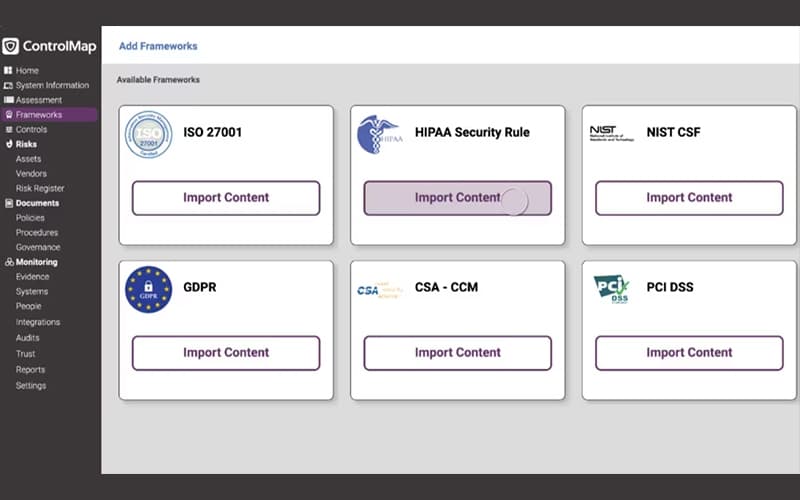Click the GDPR EU stars logo
The width and height of the screenshot is (800, 500).
[x=148, y=289]
